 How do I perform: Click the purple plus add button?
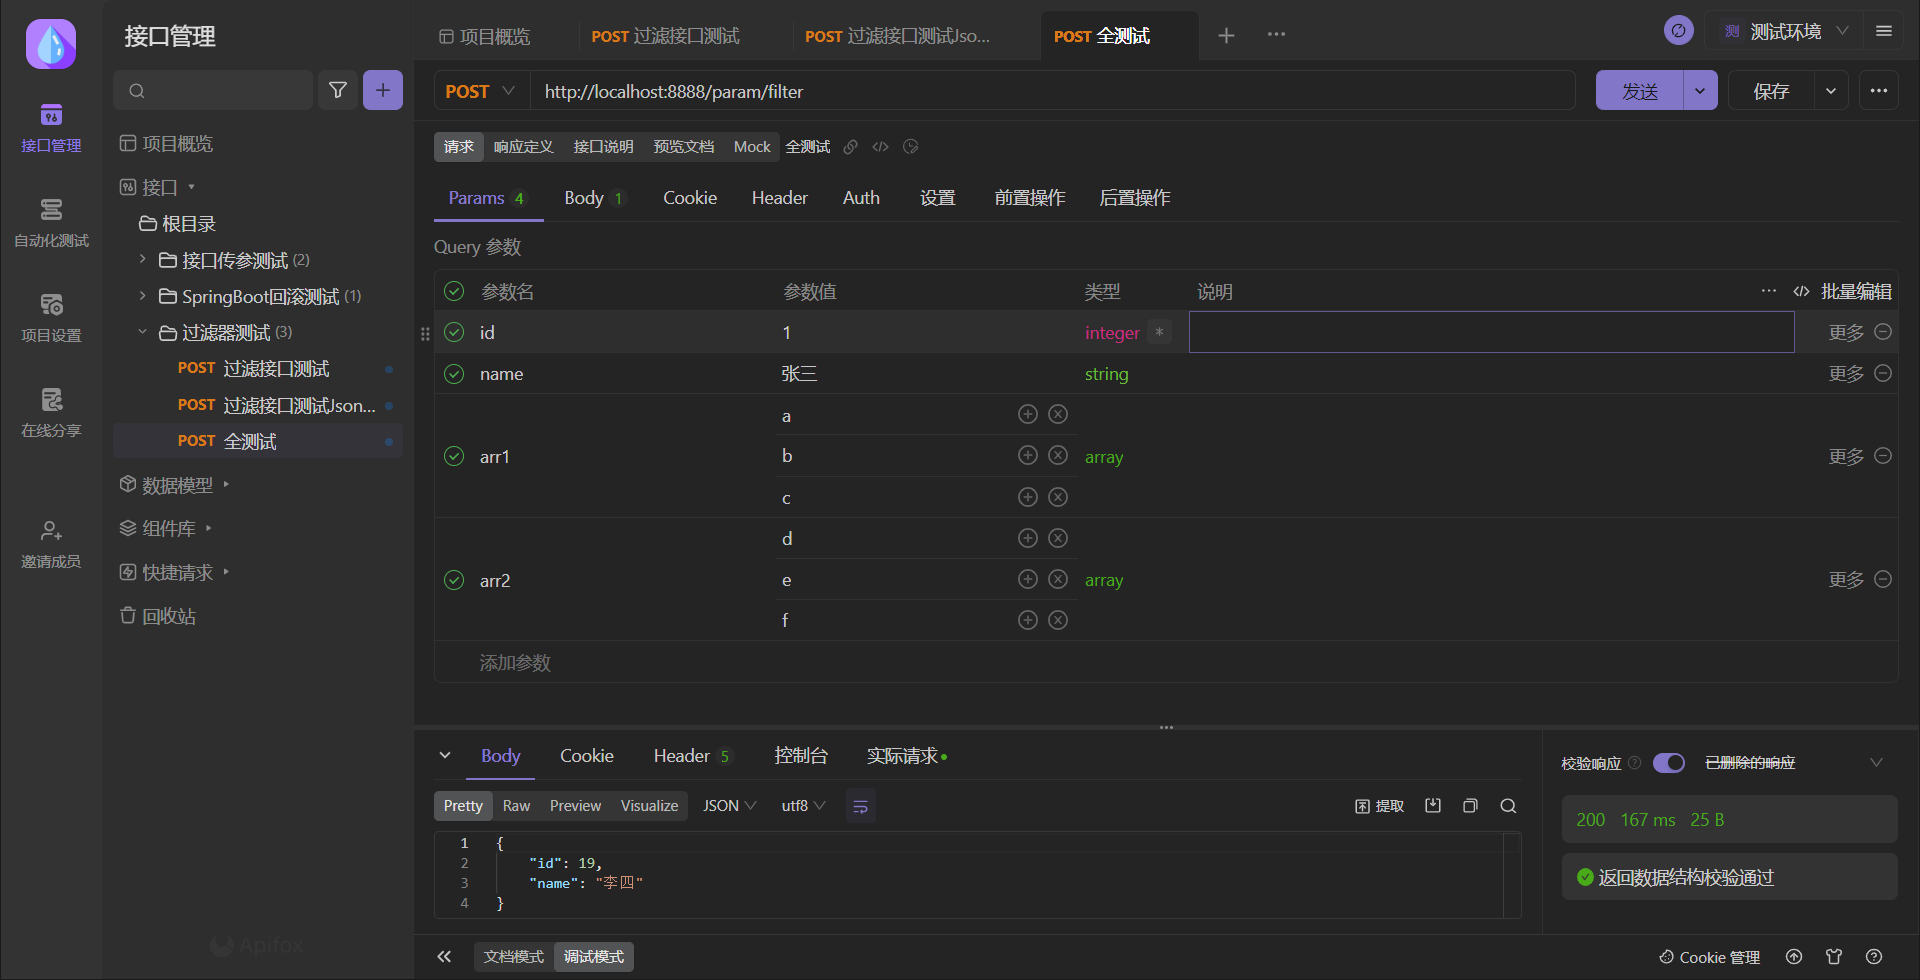coord(383,90)
